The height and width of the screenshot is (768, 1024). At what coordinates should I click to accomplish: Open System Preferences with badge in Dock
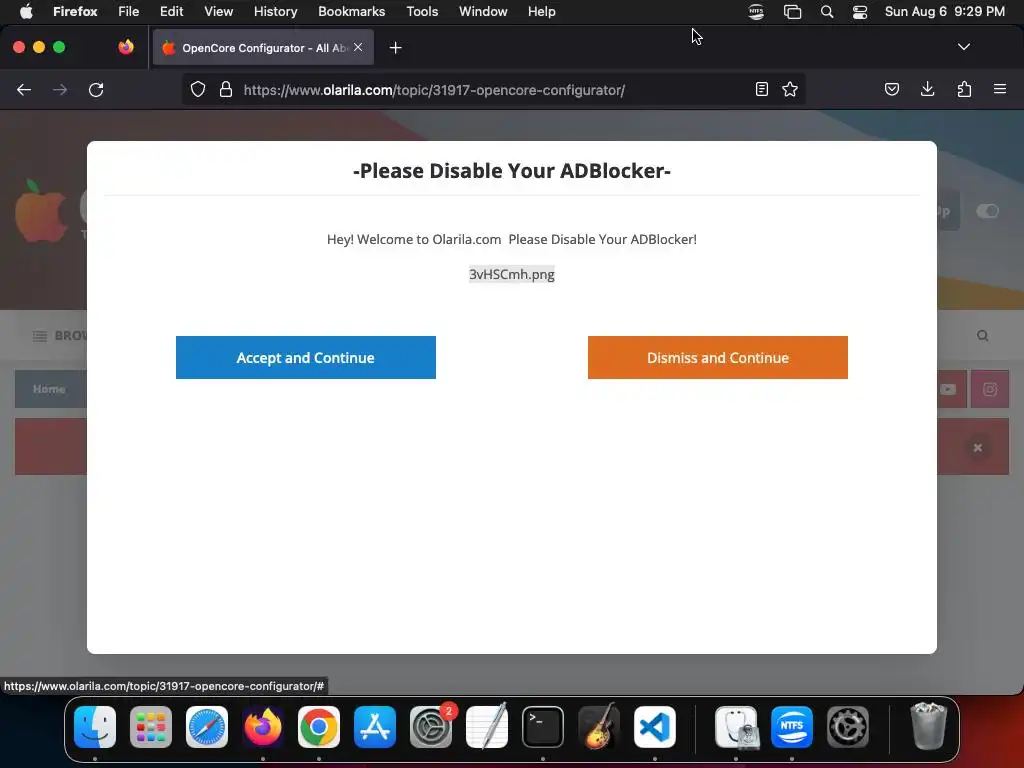click(x=431, y=727)
